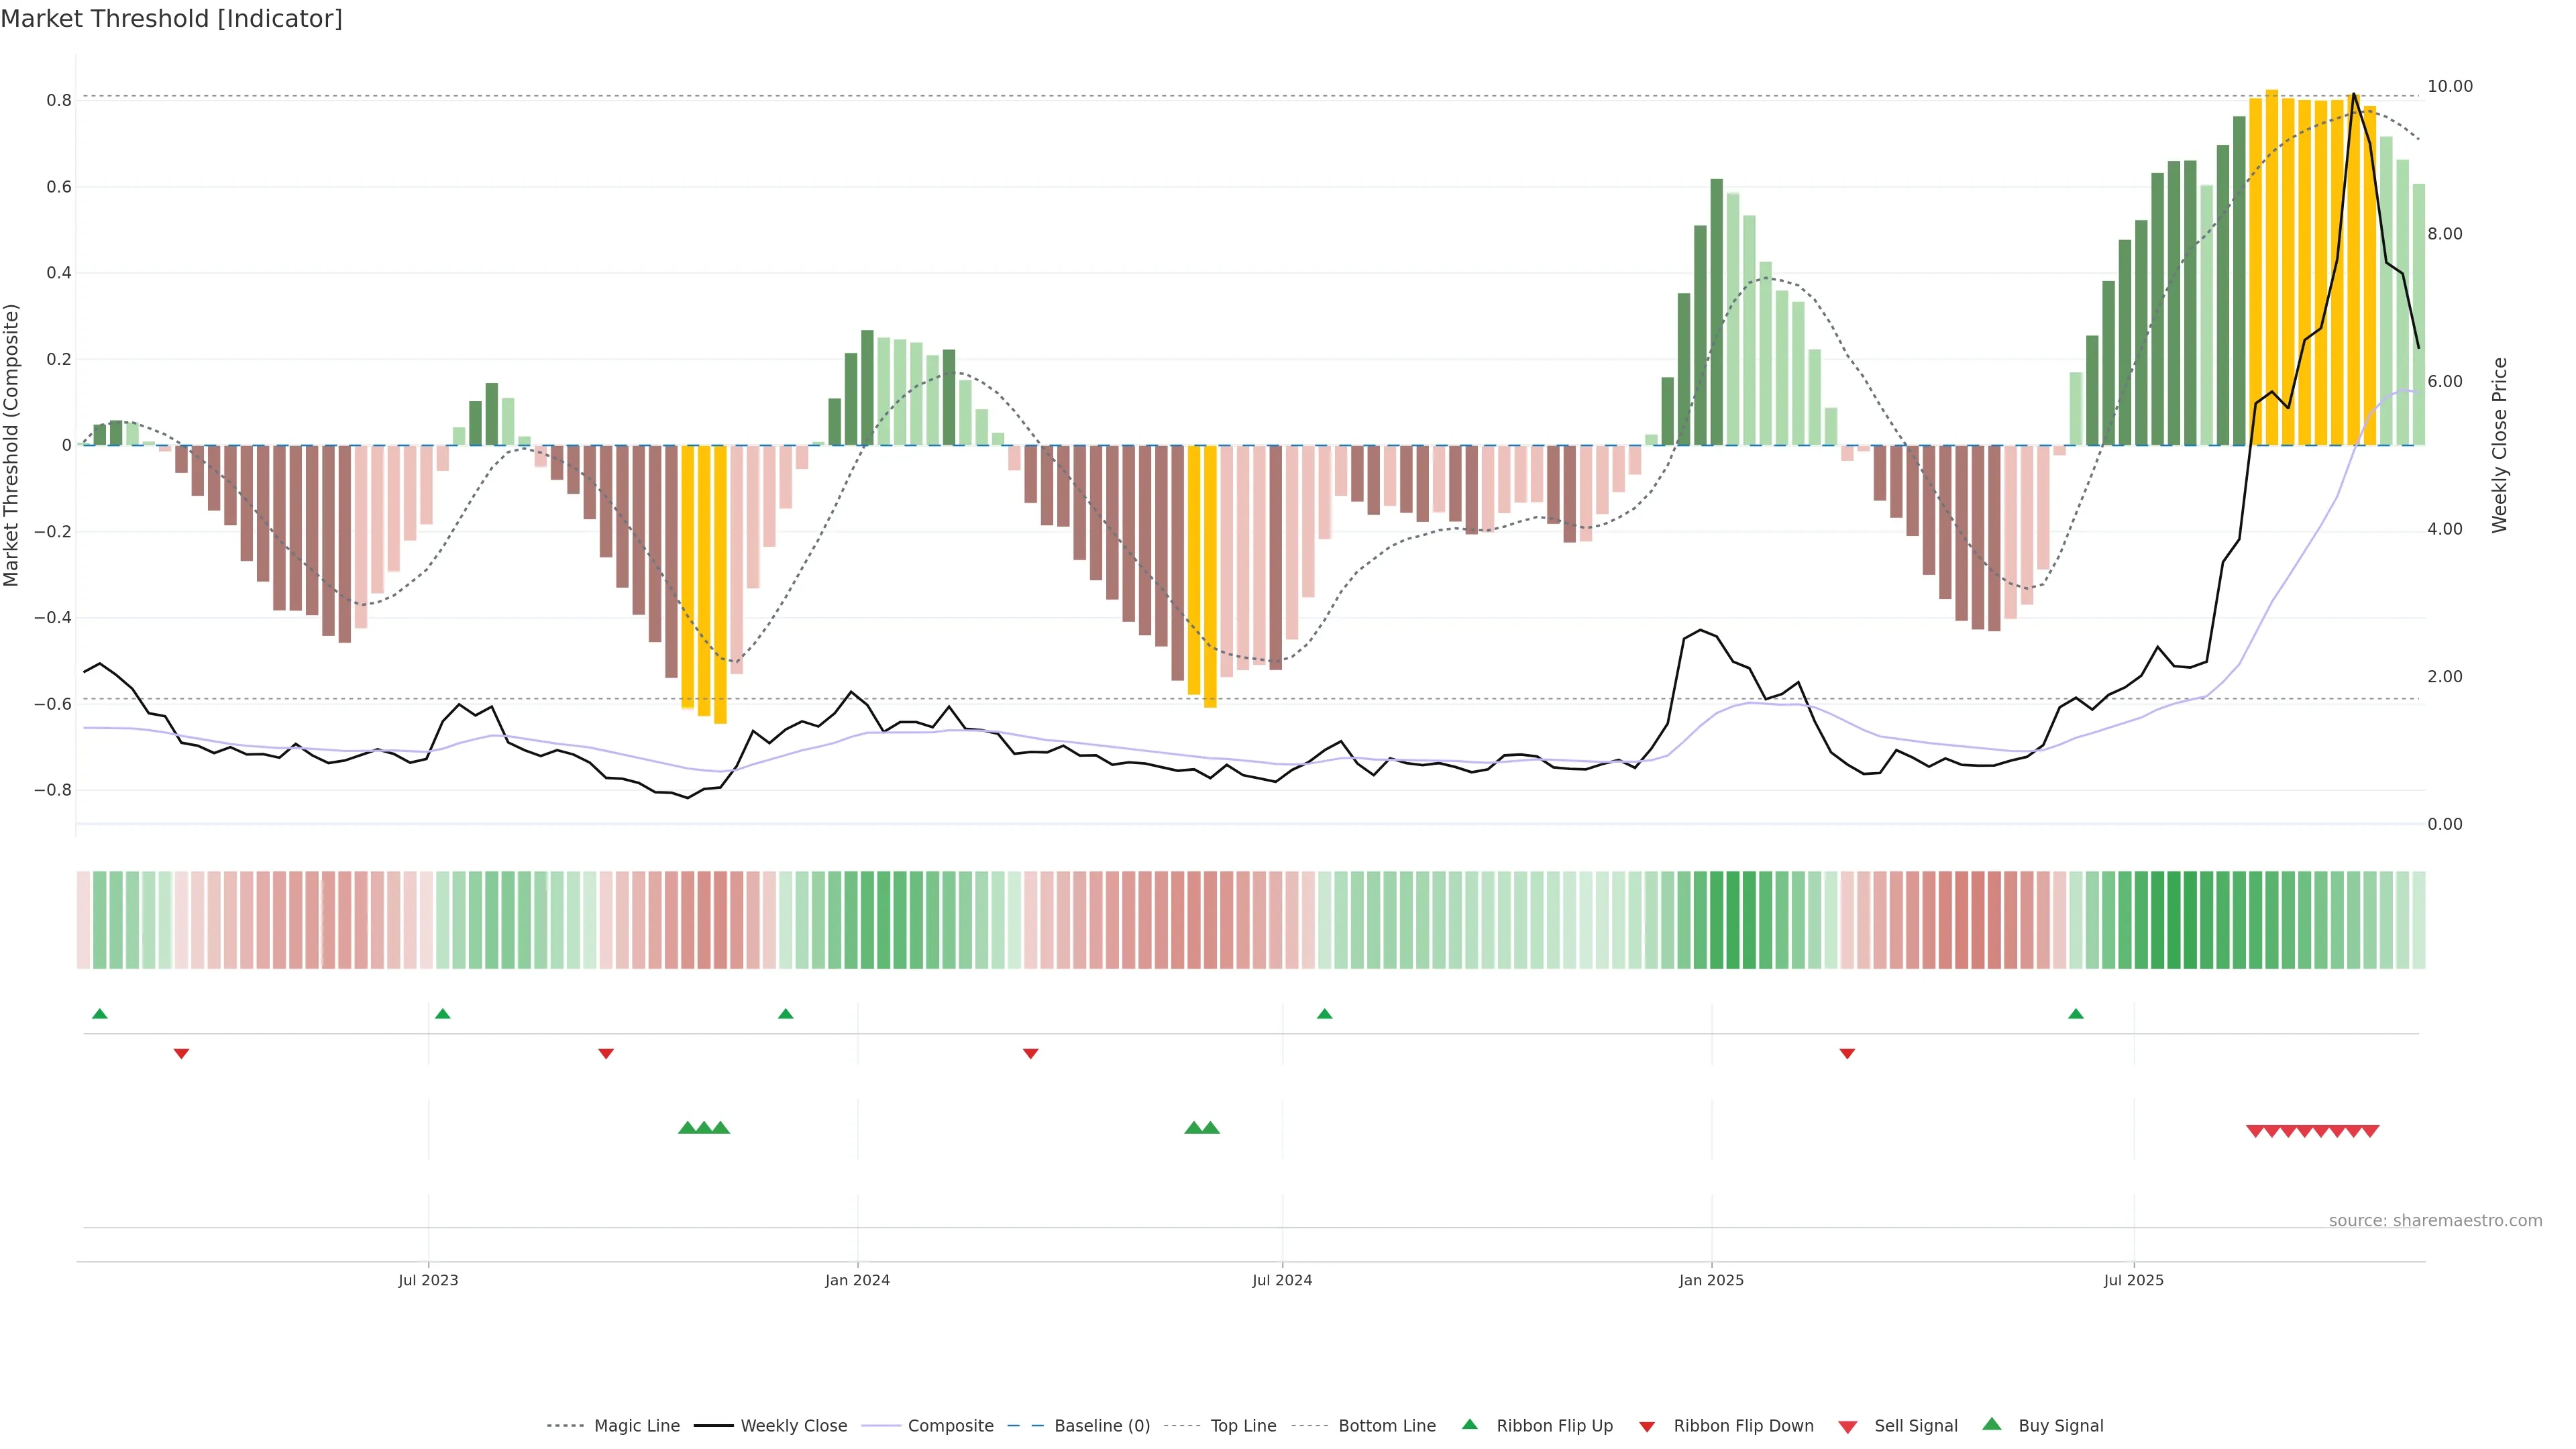Click the rightmost red Sell Signal triangle
The height and width of the screenshot is (1449, 2576).
(2370, 1131)
